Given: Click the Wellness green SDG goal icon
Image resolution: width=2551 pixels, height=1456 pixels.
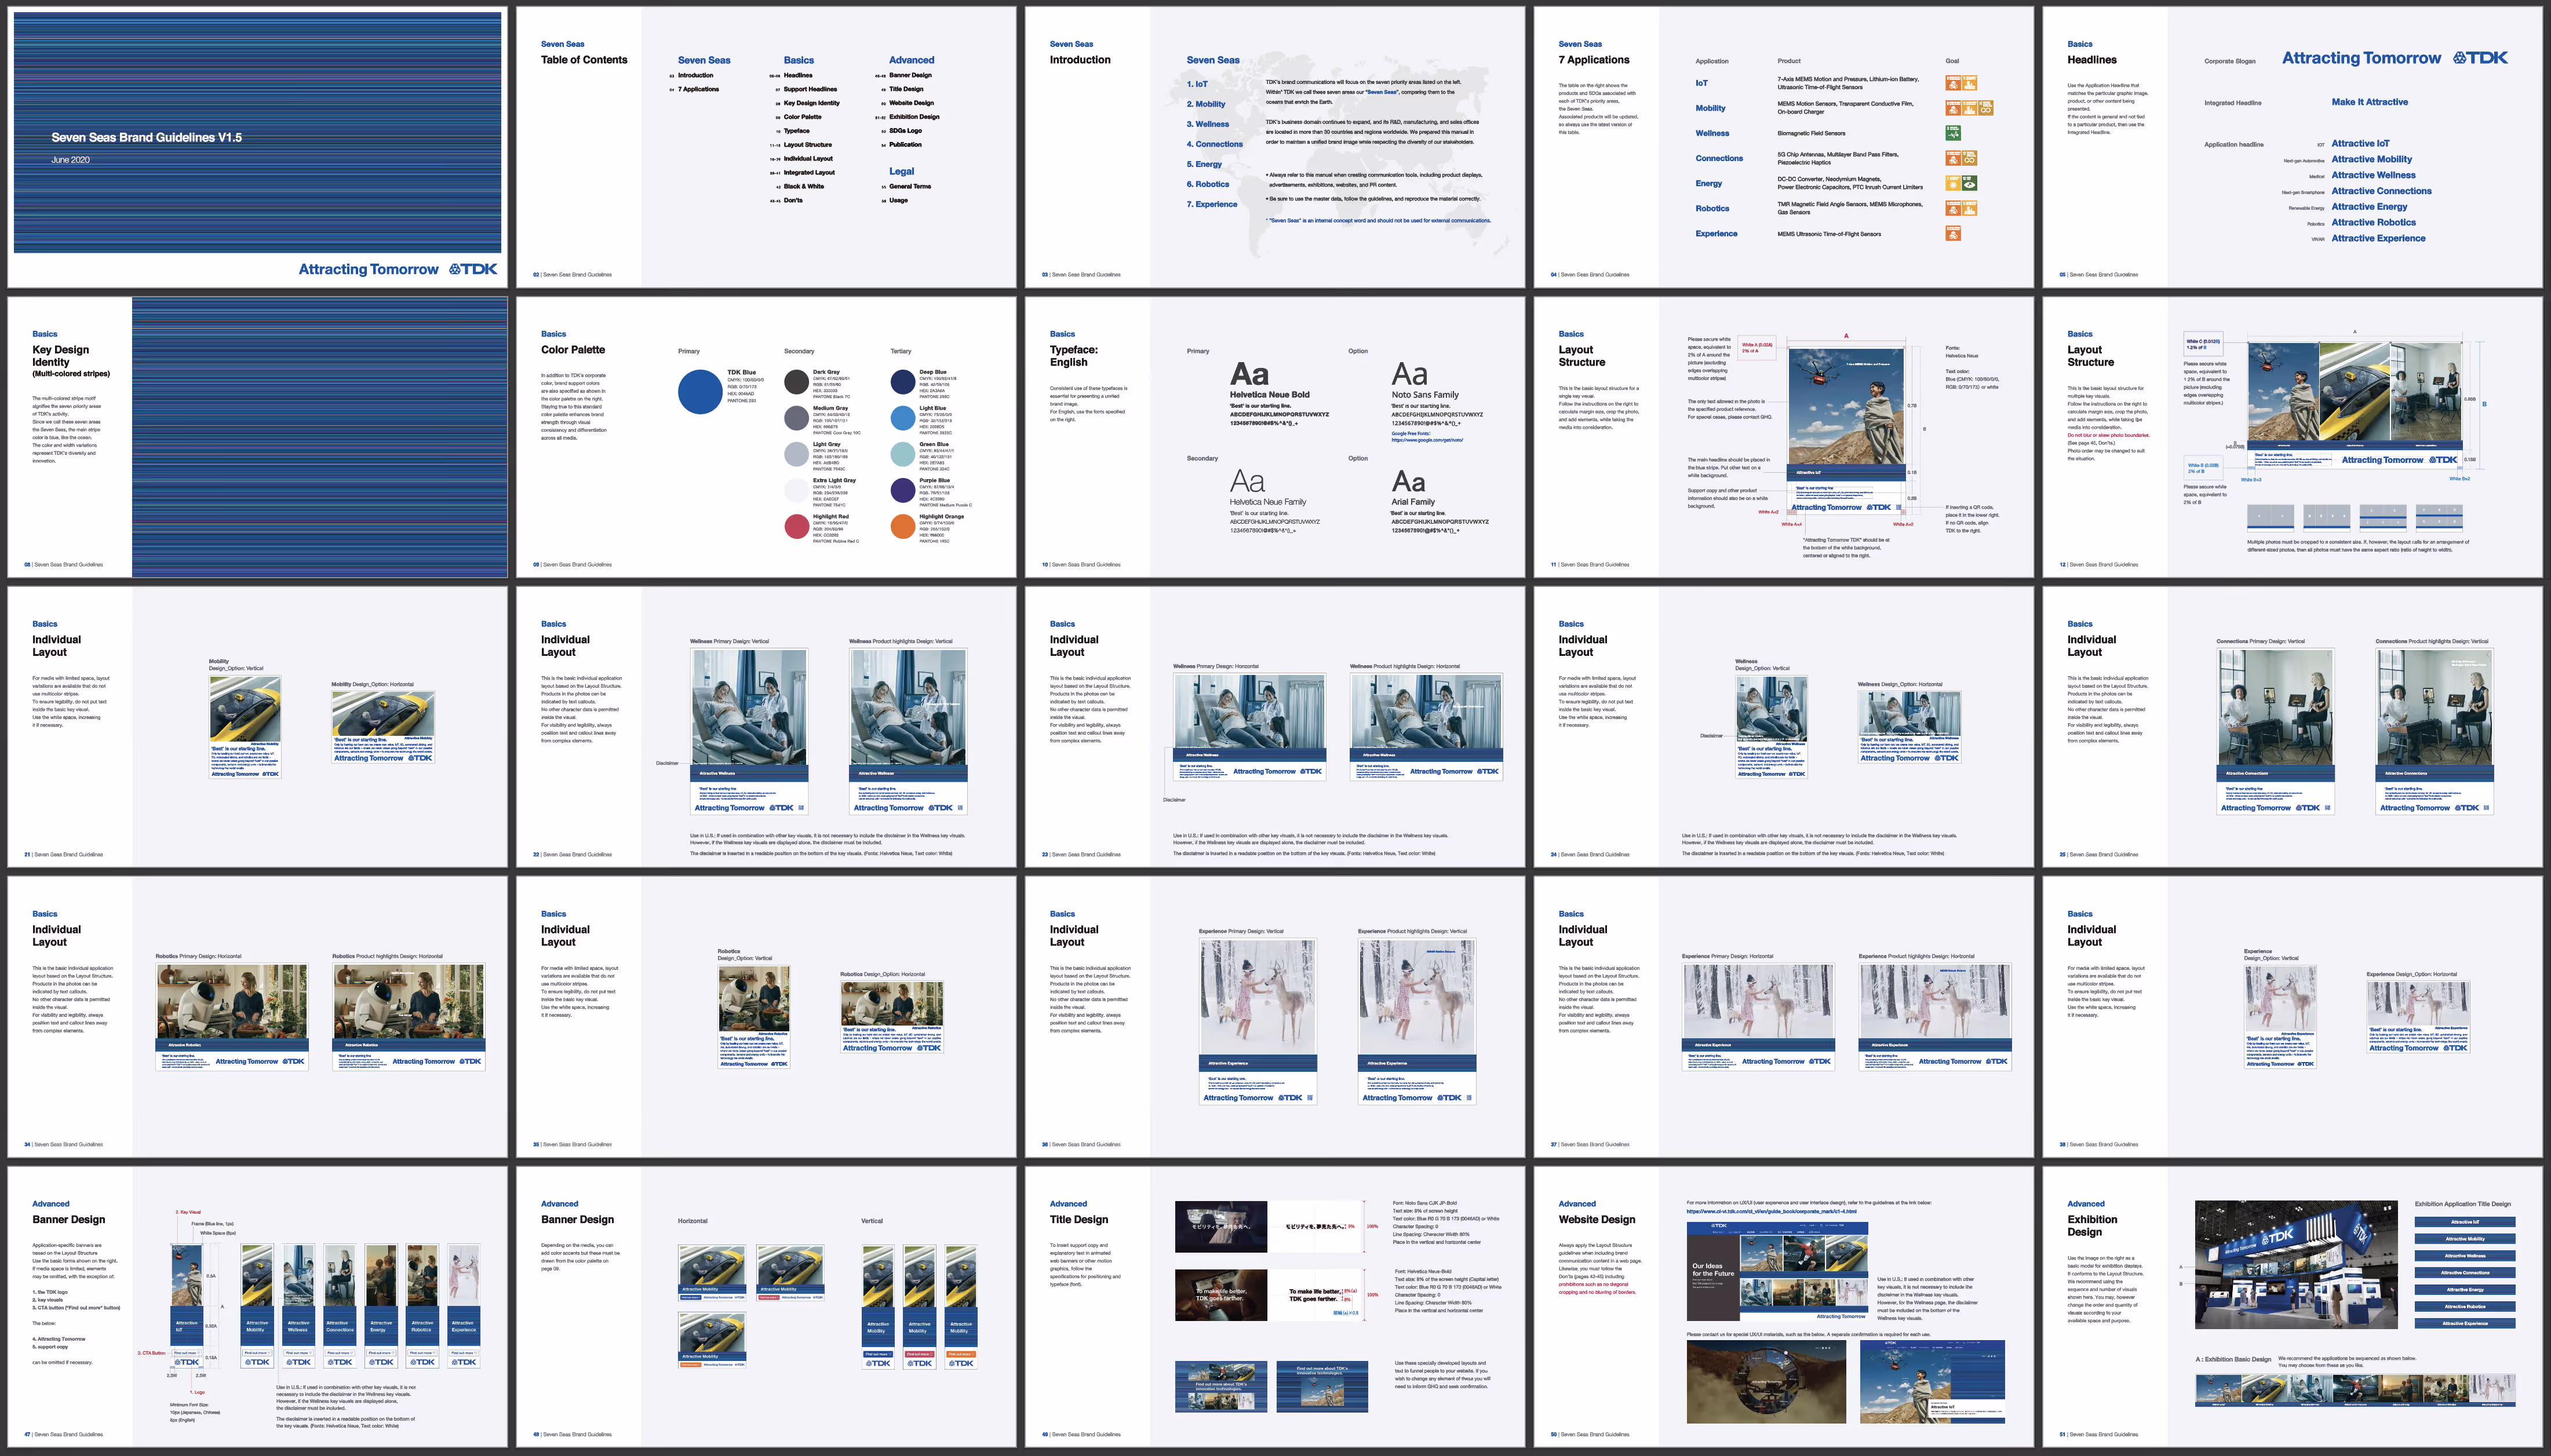Looking at the screenshot, I should pos(1952,133).
